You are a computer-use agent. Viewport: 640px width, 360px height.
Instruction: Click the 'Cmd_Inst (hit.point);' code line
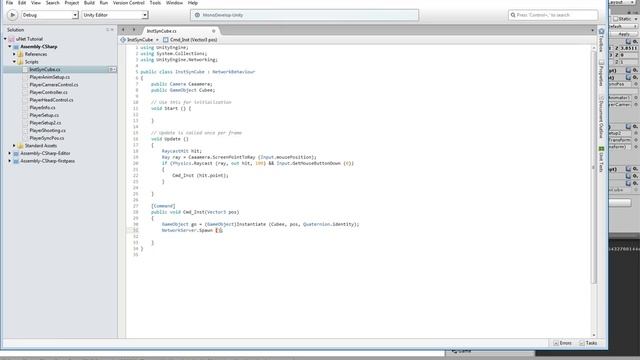[x=200, y=176]
